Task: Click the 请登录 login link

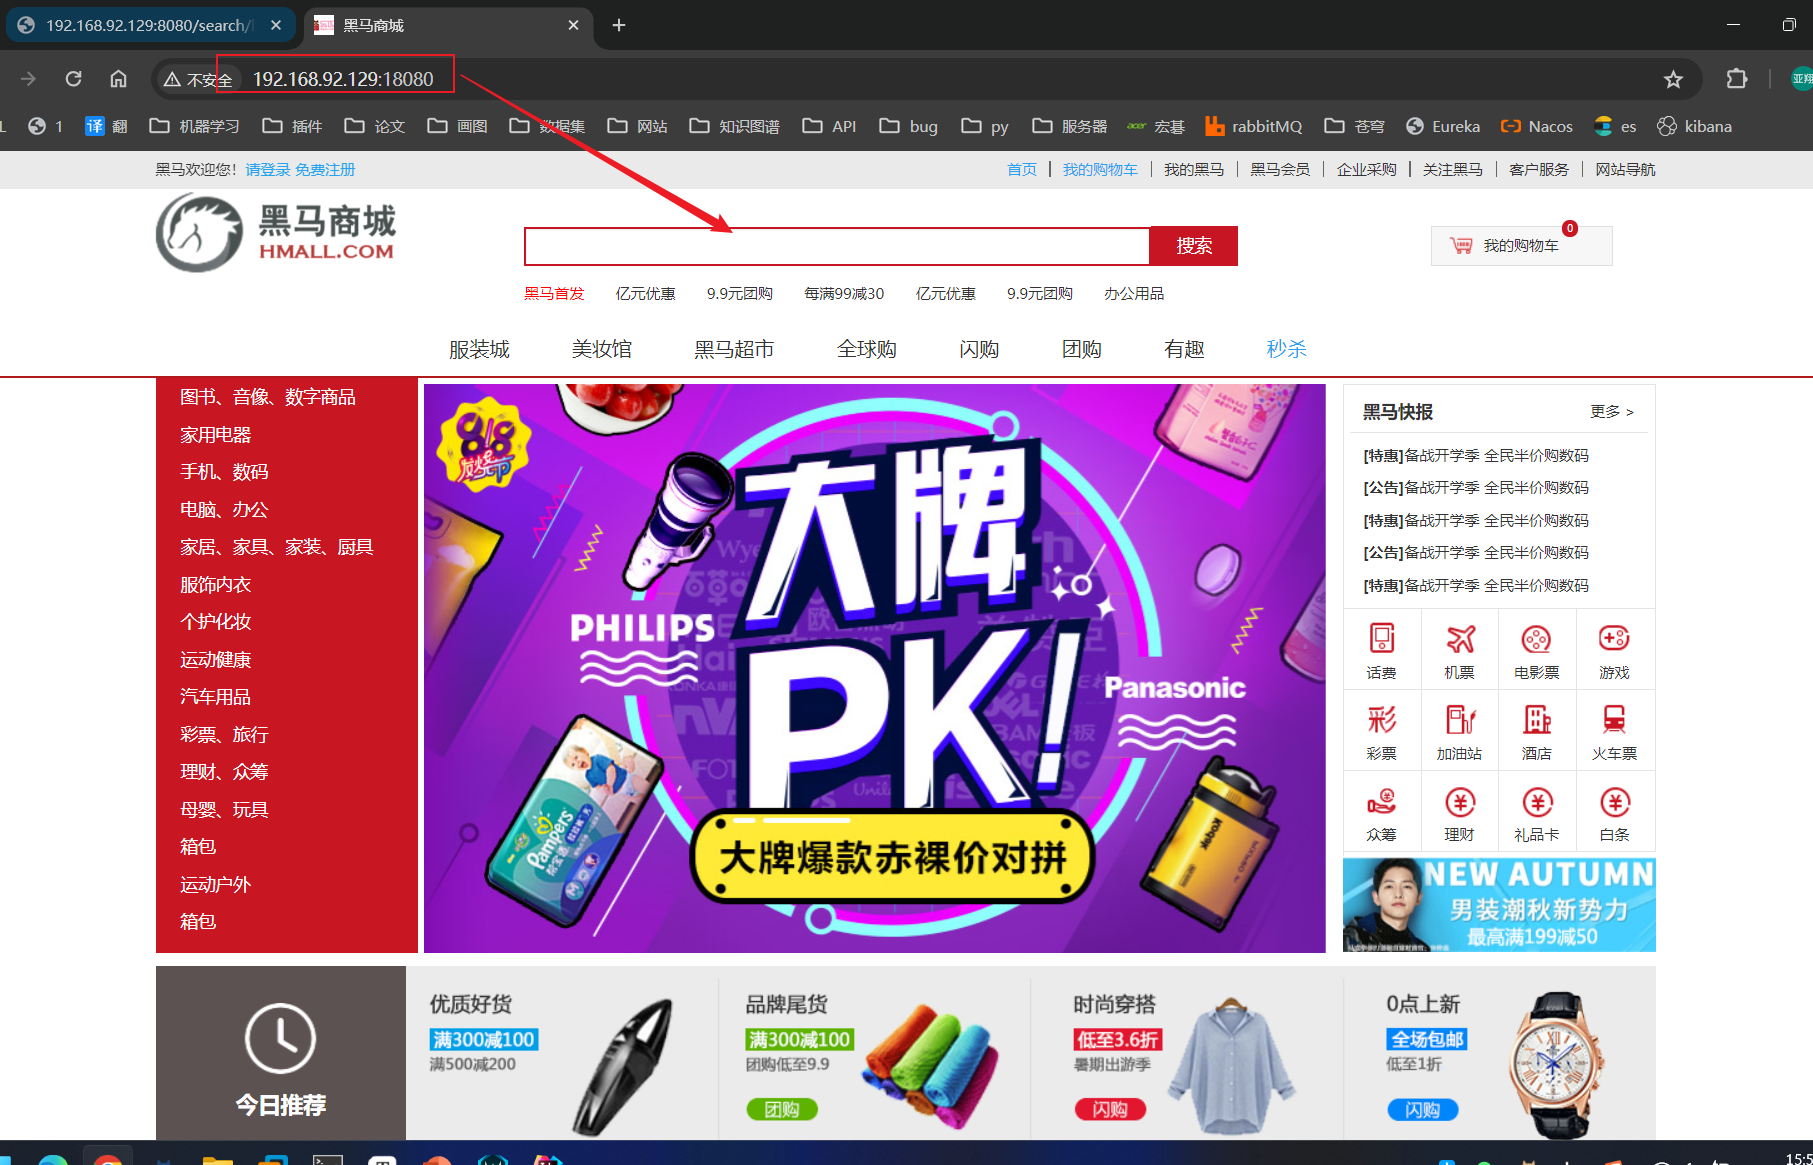Action: click(267, 170)
